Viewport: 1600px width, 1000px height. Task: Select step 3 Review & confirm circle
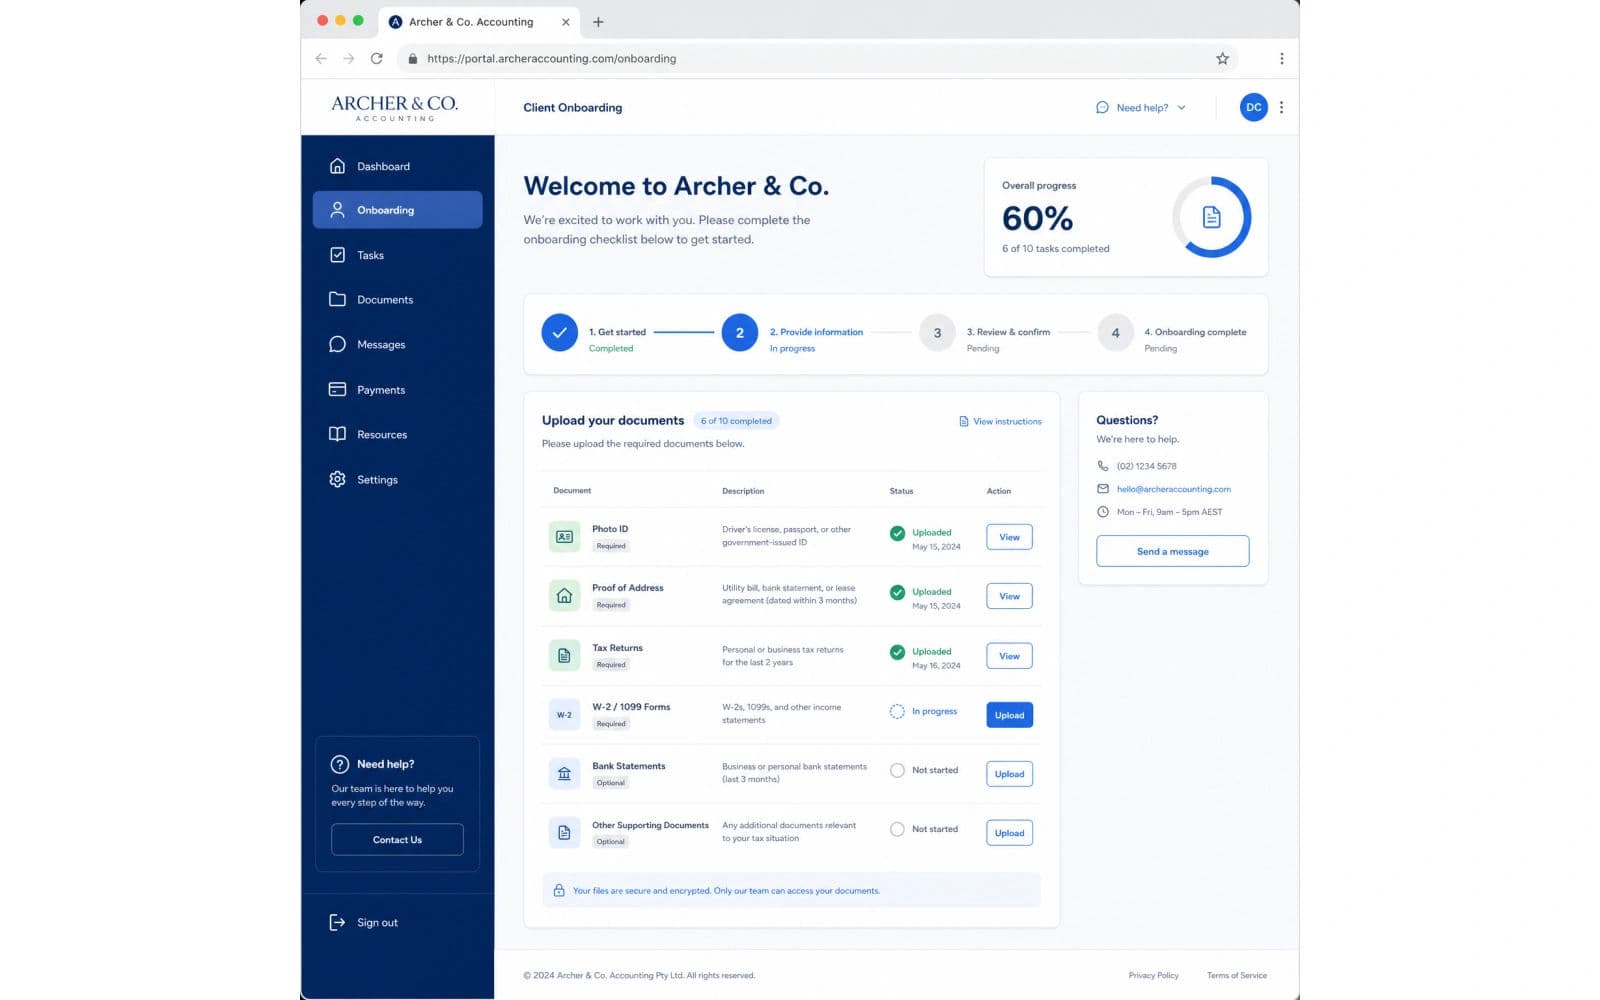tap(937, 333)
